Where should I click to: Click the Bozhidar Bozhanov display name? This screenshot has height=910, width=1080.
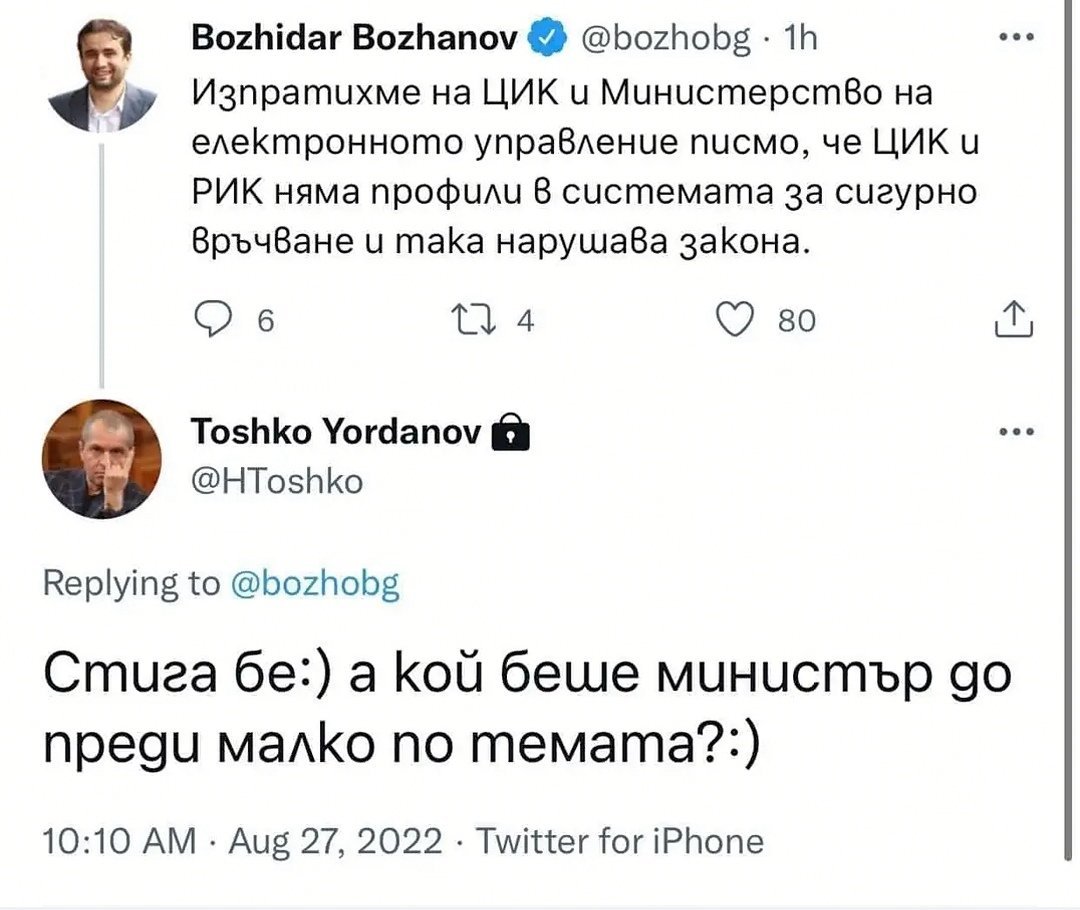pyautogui.click(x=353, y=40)
